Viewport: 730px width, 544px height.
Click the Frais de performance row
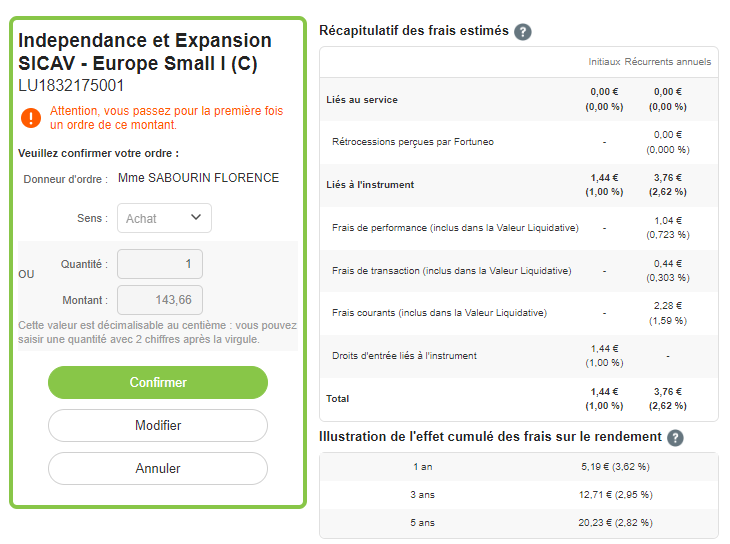click(519, 228)
